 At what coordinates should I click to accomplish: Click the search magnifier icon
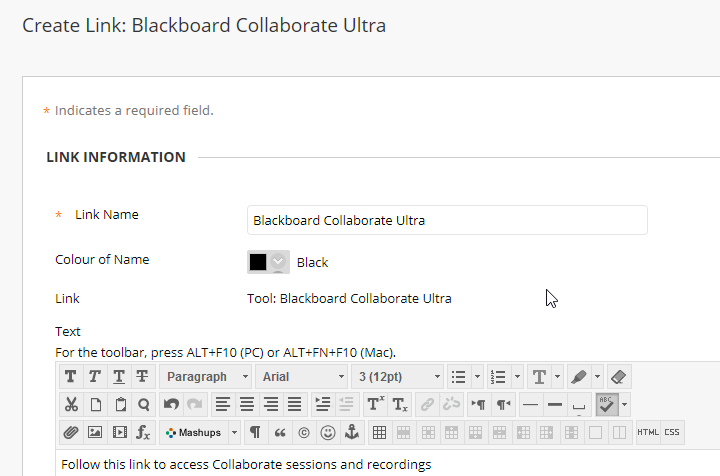tap(143, 405)
